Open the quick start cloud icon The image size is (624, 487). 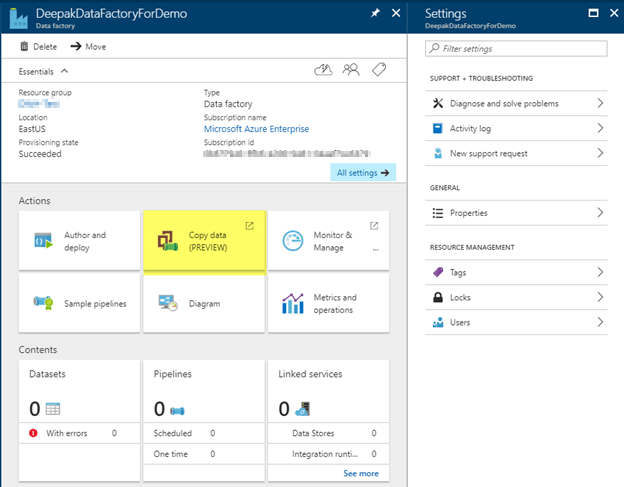point(323,70)
